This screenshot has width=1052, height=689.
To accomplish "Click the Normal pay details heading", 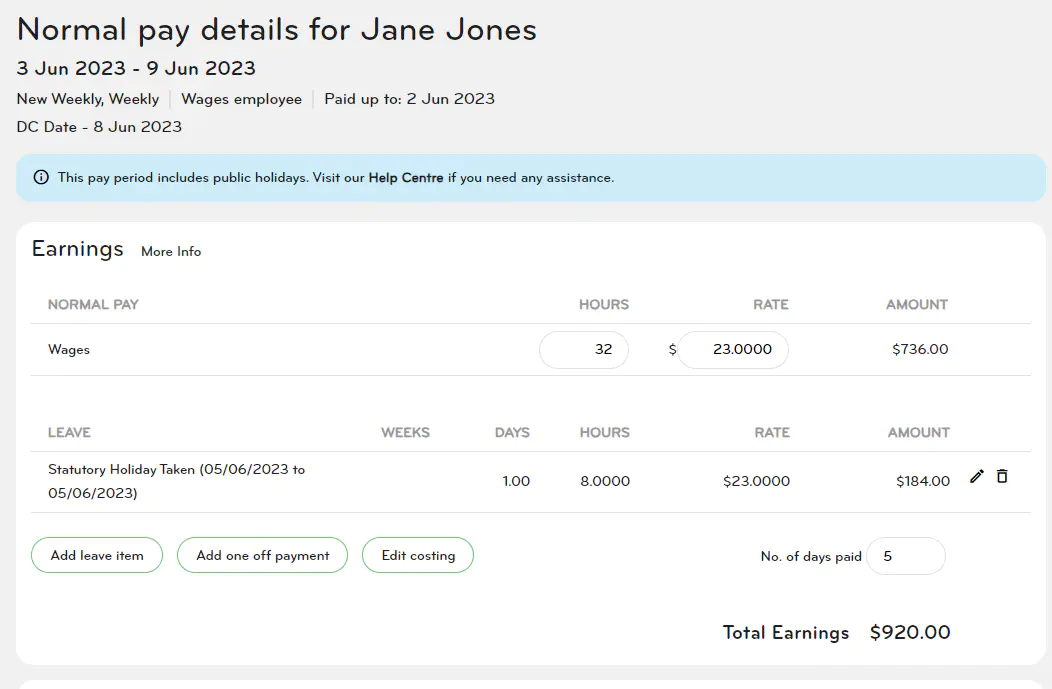I will (x=275, y=29).
